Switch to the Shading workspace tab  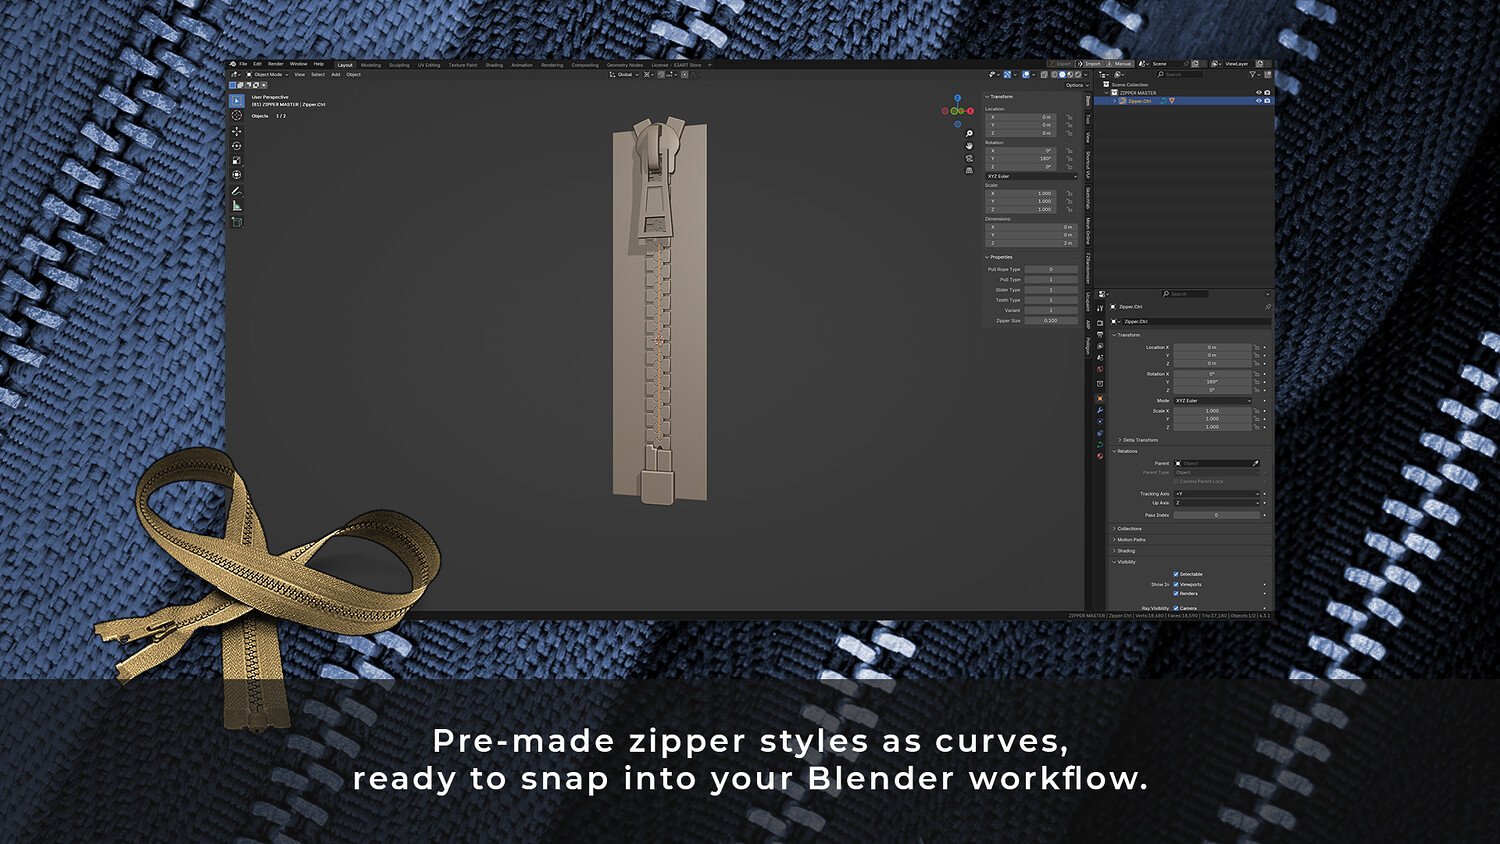click(x=494, y=64)
